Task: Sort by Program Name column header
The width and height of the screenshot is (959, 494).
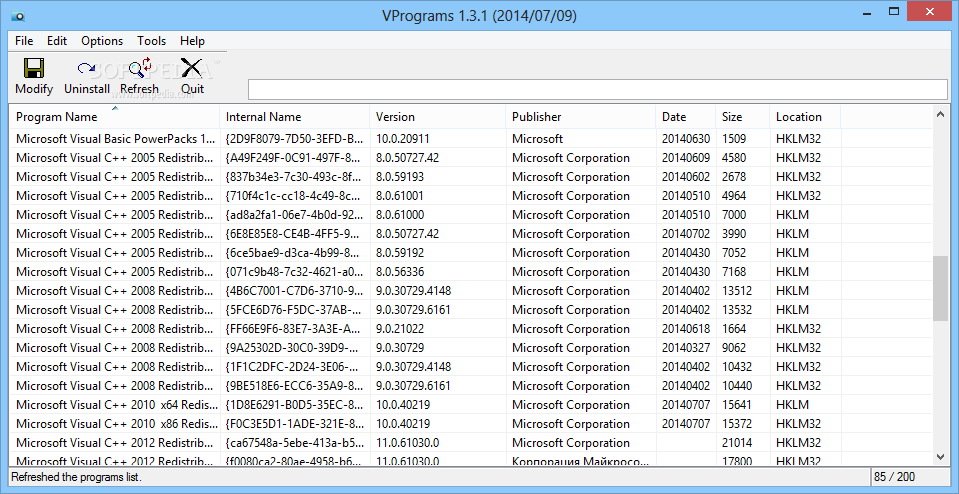Action: pyautogui.click(x=114, y=117)
